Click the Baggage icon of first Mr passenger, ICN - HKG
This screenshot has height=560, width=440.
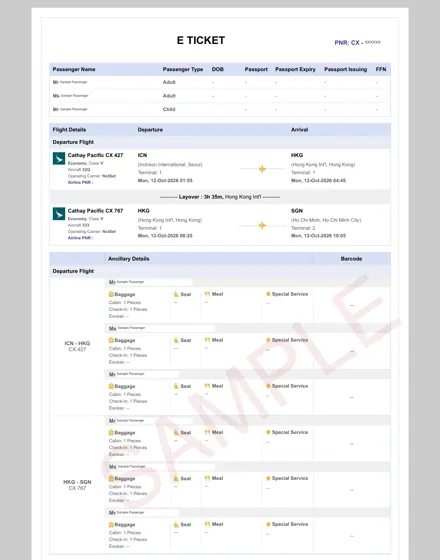111,294
